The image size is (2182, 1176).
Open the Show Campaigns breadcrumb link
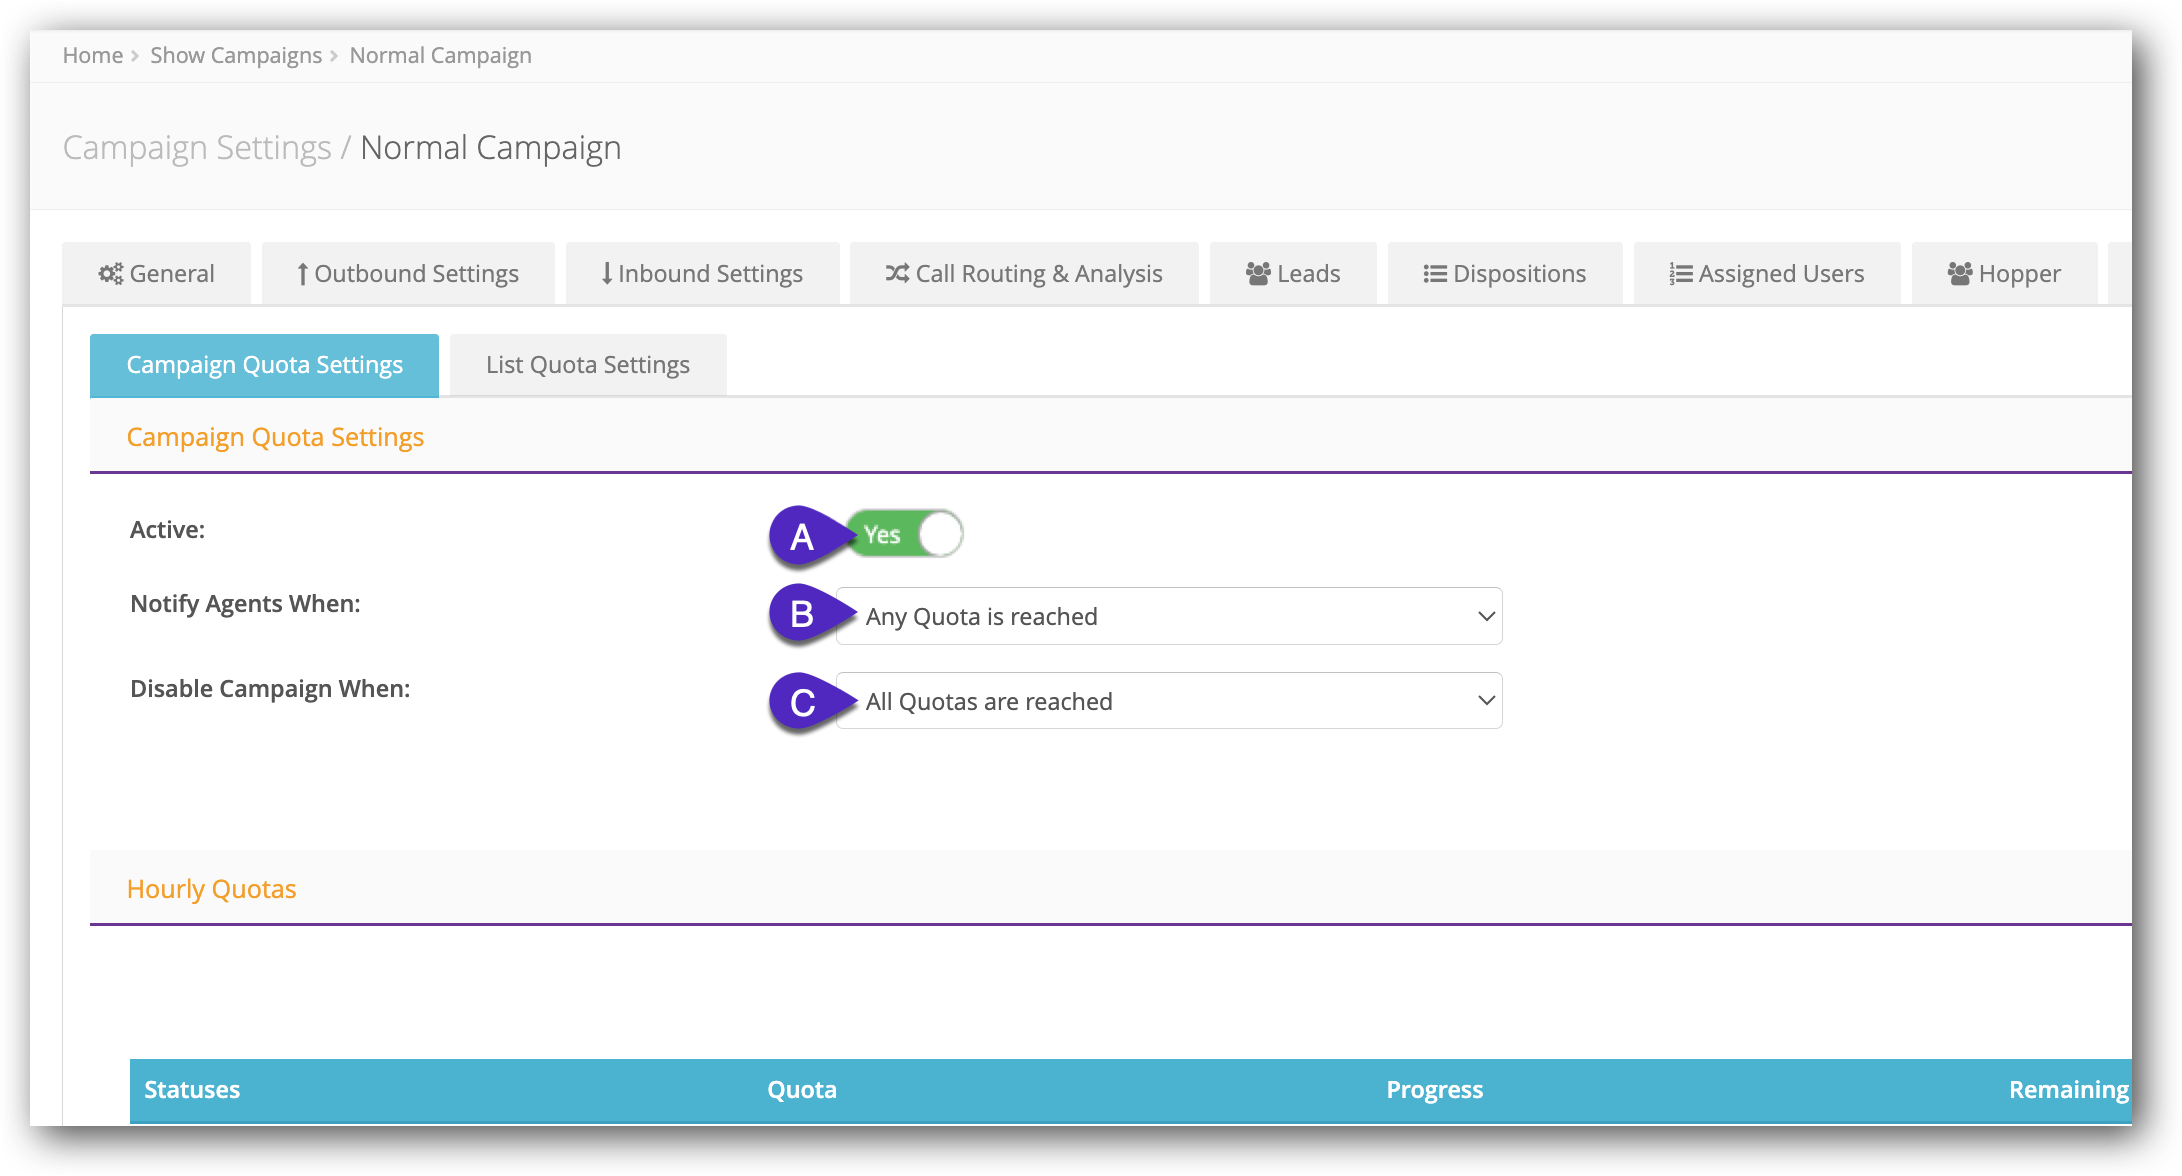(236, 55)
